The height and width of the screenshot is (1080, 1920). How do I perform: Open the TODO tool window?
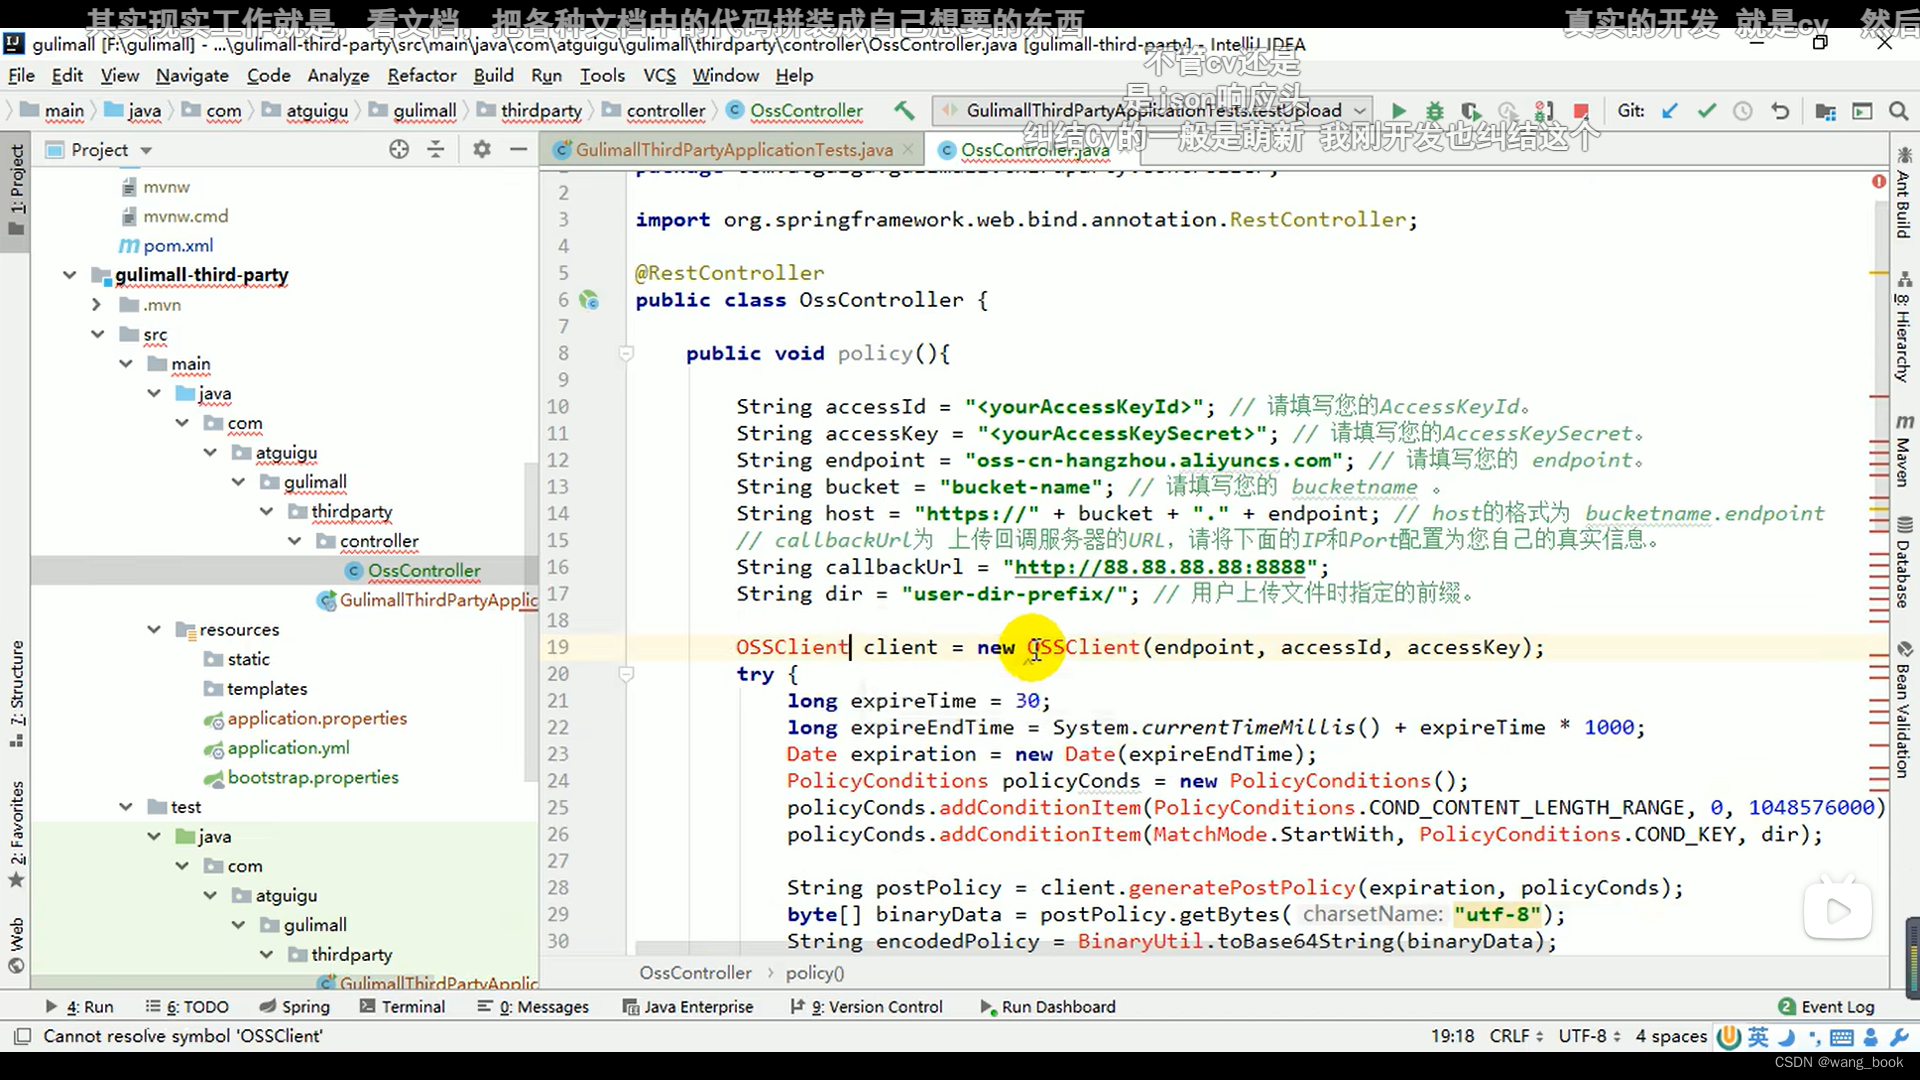coord(187,1007)
